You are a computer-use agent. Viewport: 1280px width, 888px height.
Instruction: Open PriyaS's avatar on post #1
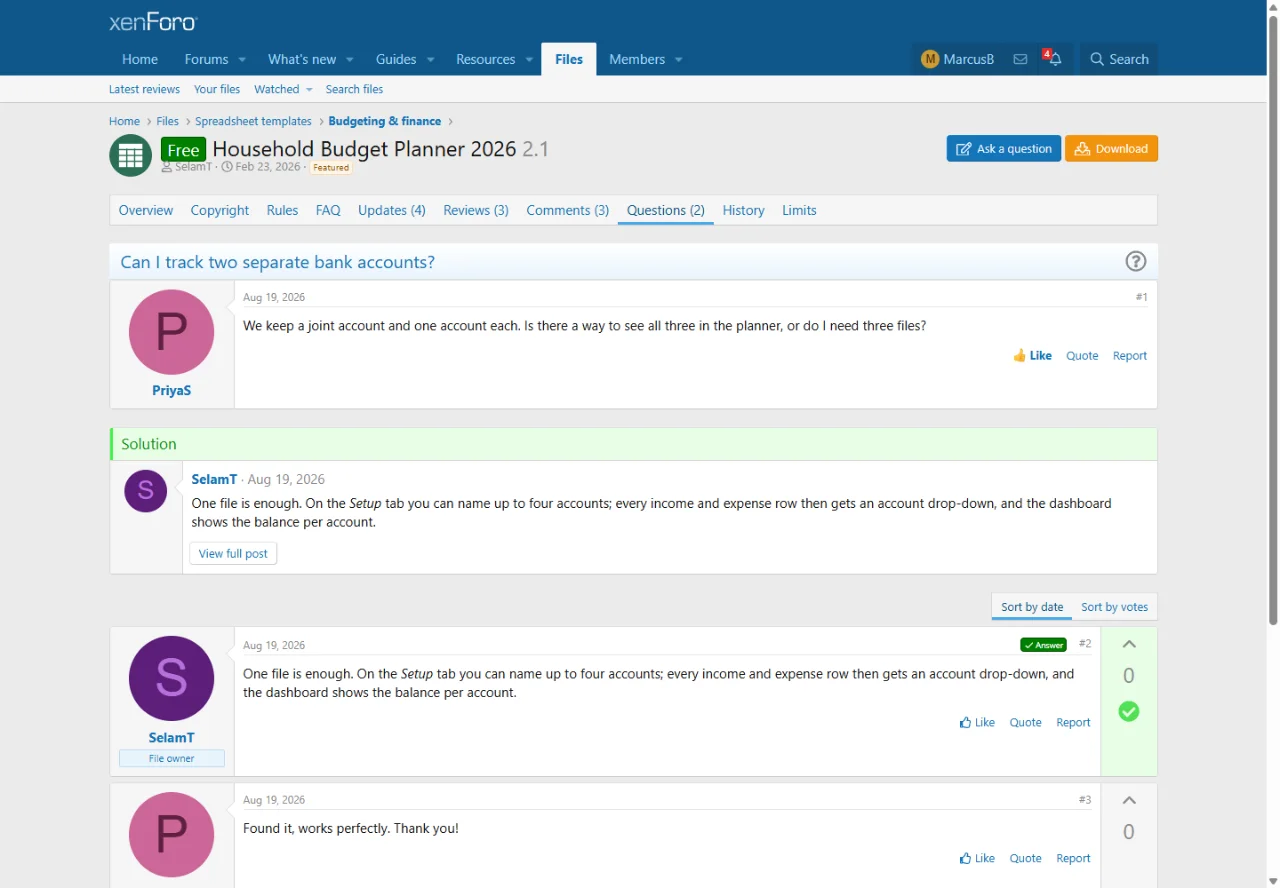click(x=171, y=332)
